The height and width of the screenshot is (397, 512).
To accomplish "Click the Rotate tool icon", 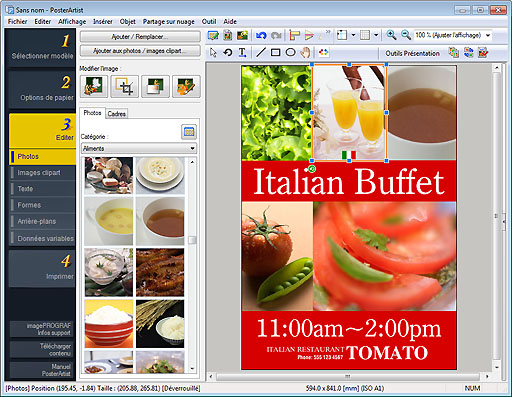I will (228, 53).
